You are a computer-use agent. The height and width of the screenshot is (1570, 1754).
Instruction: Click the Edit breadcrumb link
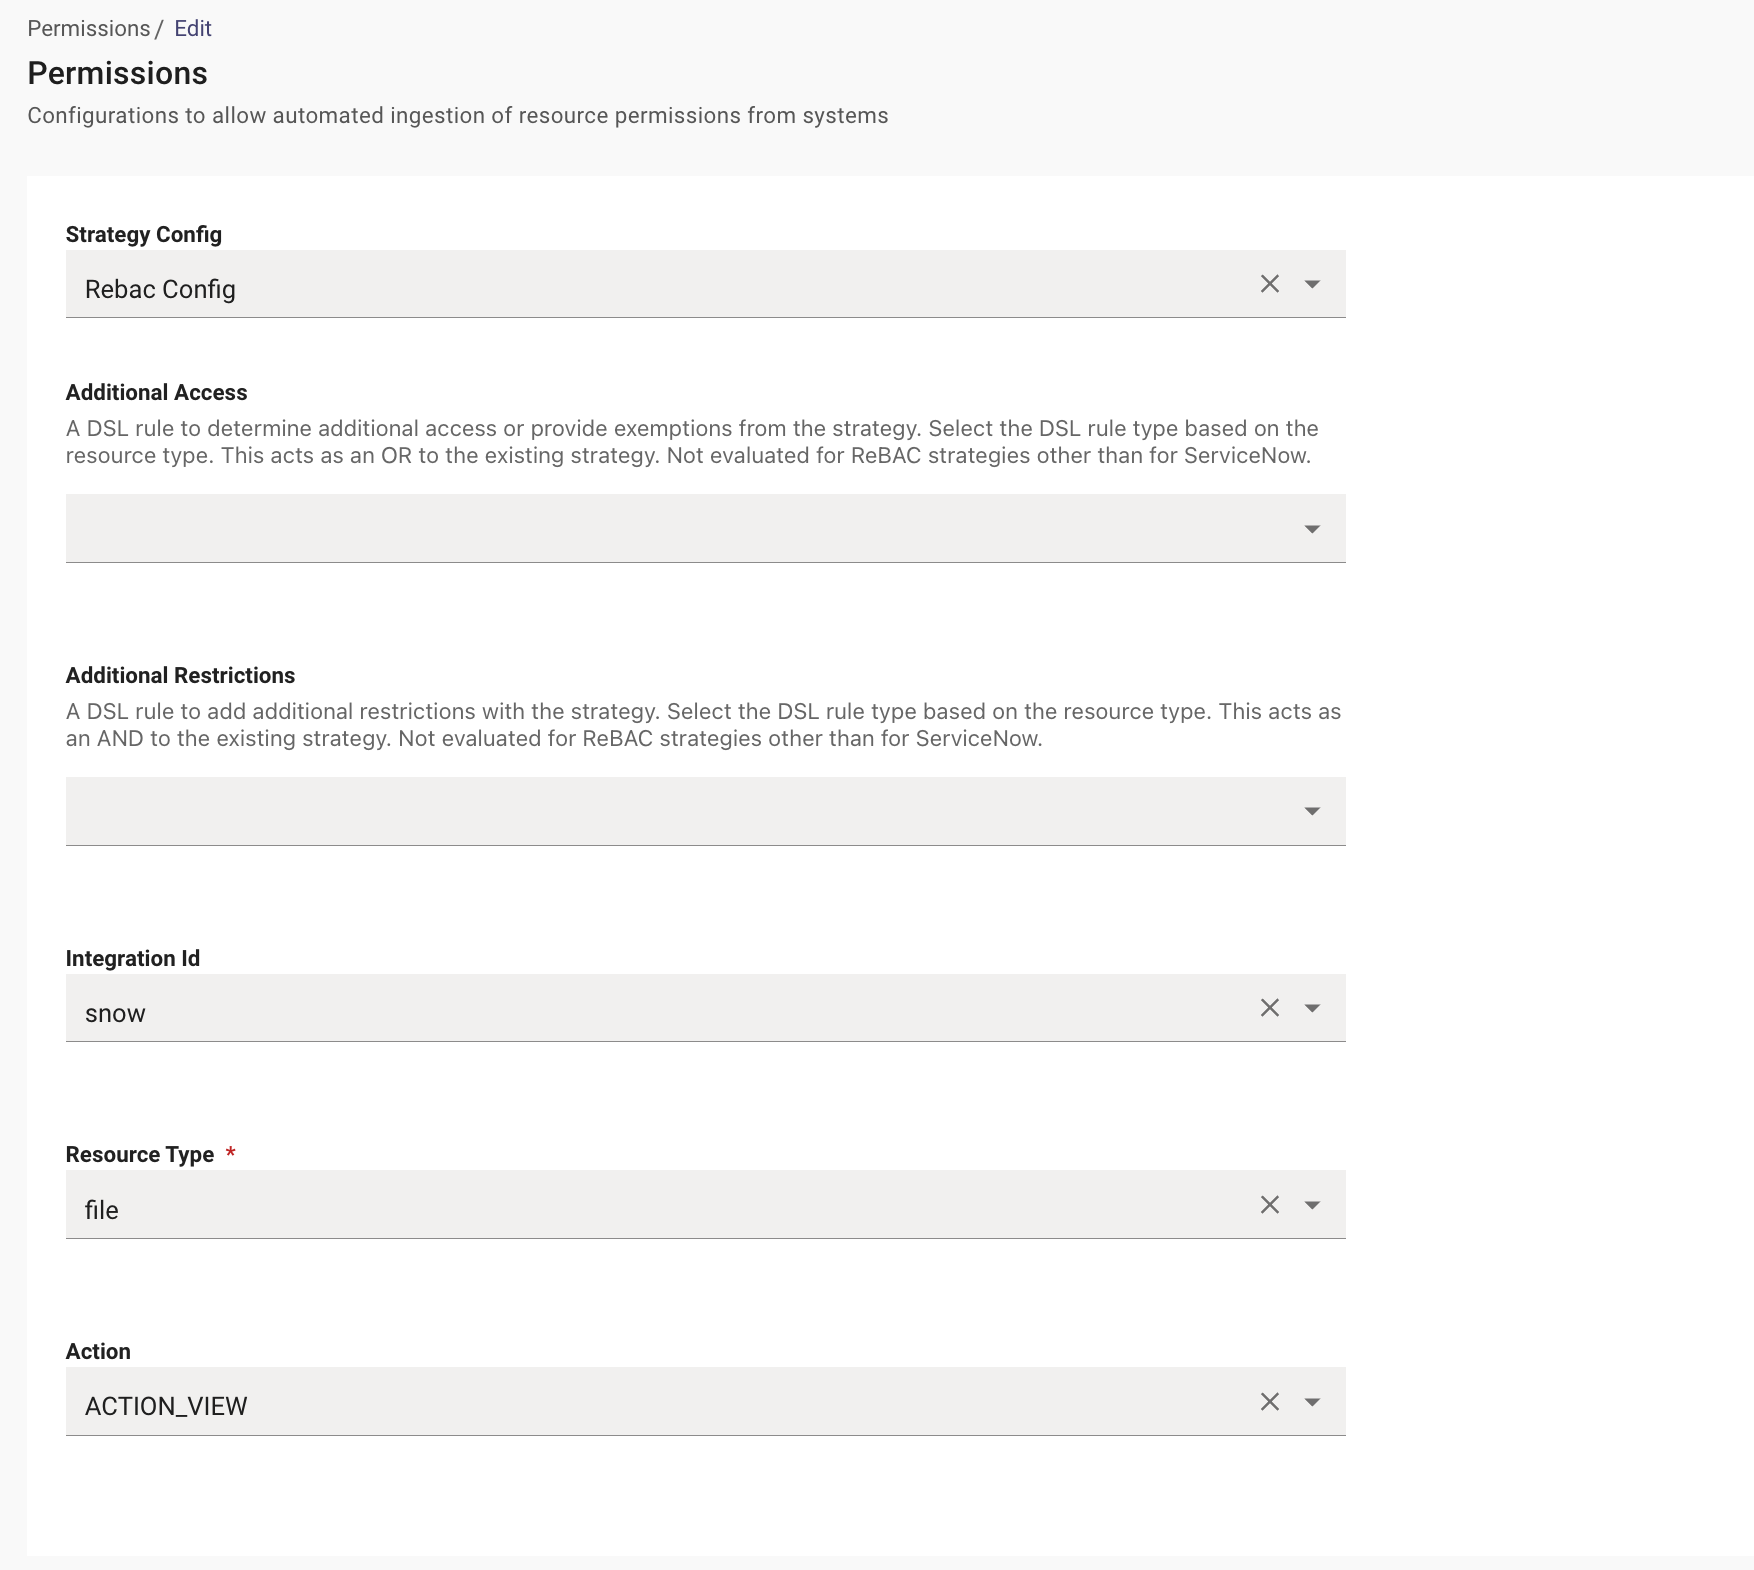click(193, 28)
